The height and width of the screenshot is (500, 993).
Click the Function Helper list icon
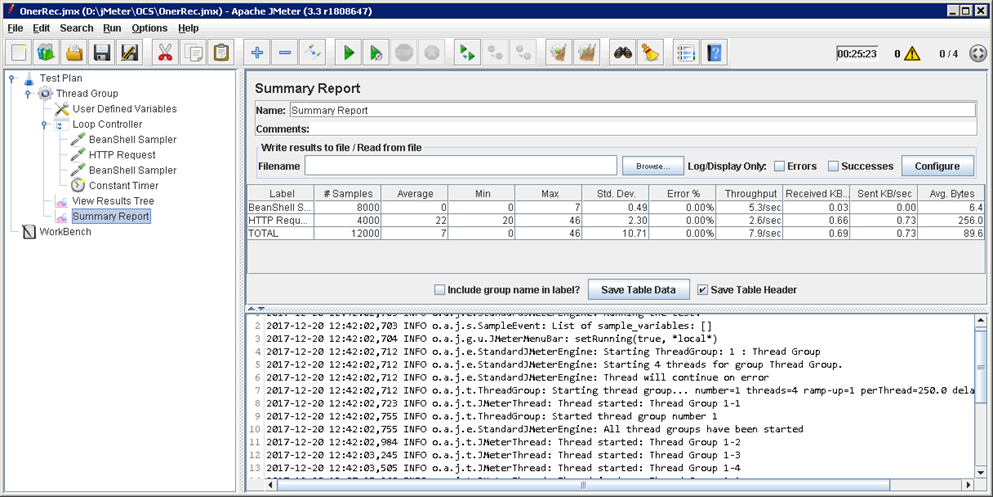(x=685, y=53)
